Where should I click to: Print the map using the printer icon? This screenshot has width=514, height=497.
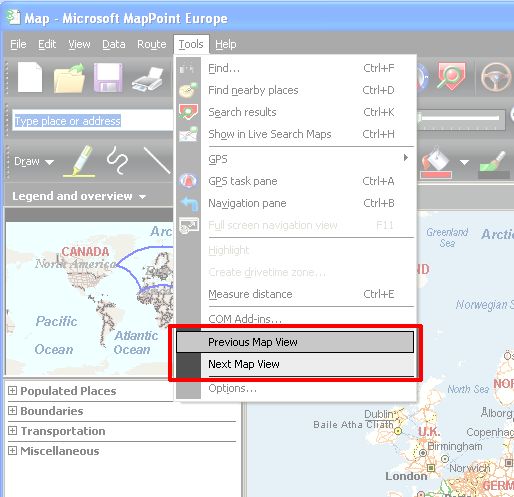(148, 79)
